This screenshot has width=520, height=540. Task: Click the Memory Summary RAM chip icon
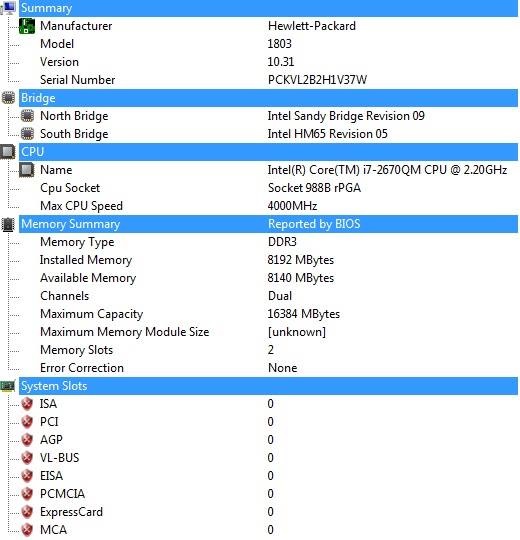8,224
